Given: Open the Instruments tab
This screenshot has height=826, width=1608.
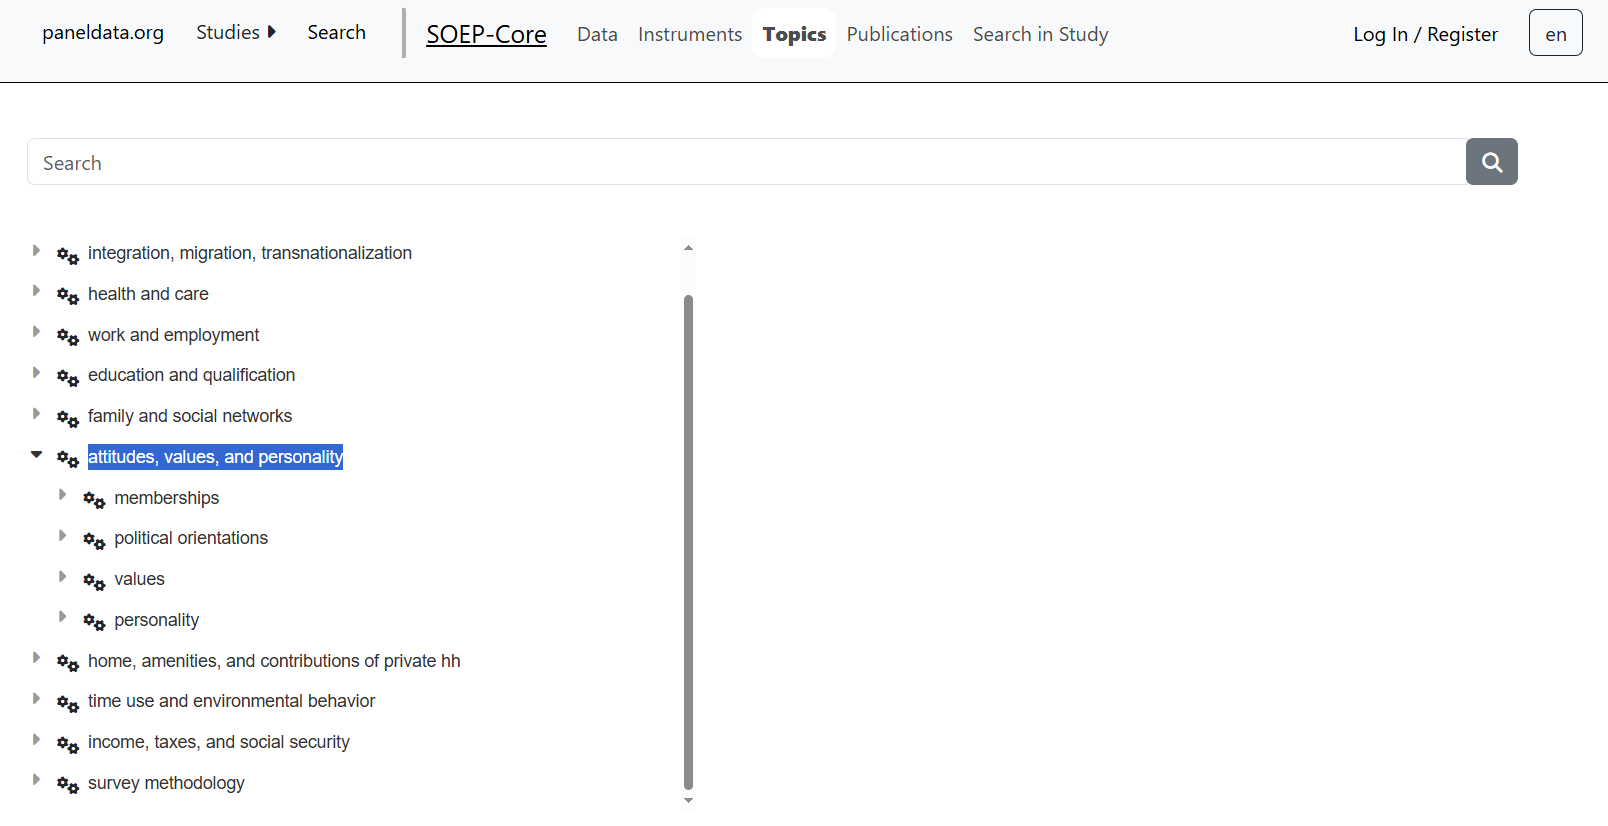Looking at the screenshot, I should (x=690, y=34).
